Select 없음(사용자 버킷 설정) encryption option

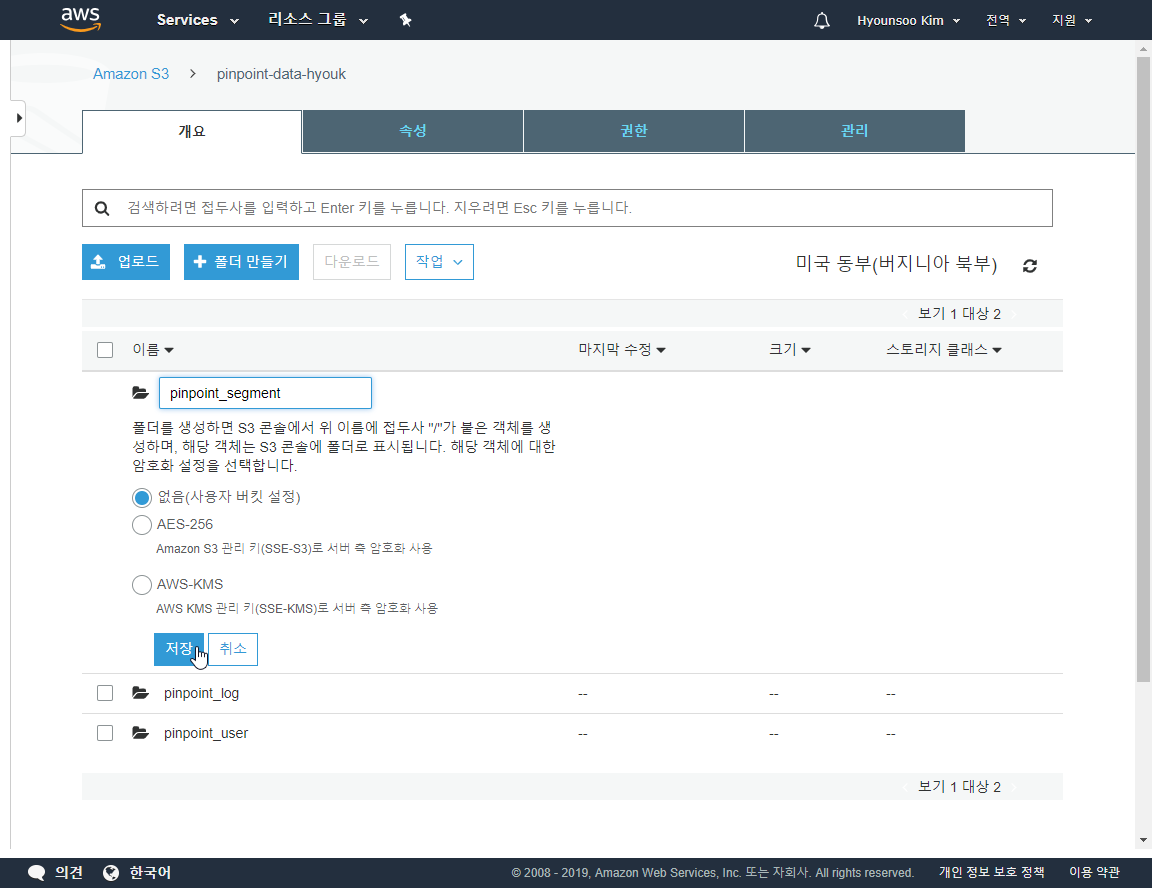pyautogui.click(x=142, y=497)
